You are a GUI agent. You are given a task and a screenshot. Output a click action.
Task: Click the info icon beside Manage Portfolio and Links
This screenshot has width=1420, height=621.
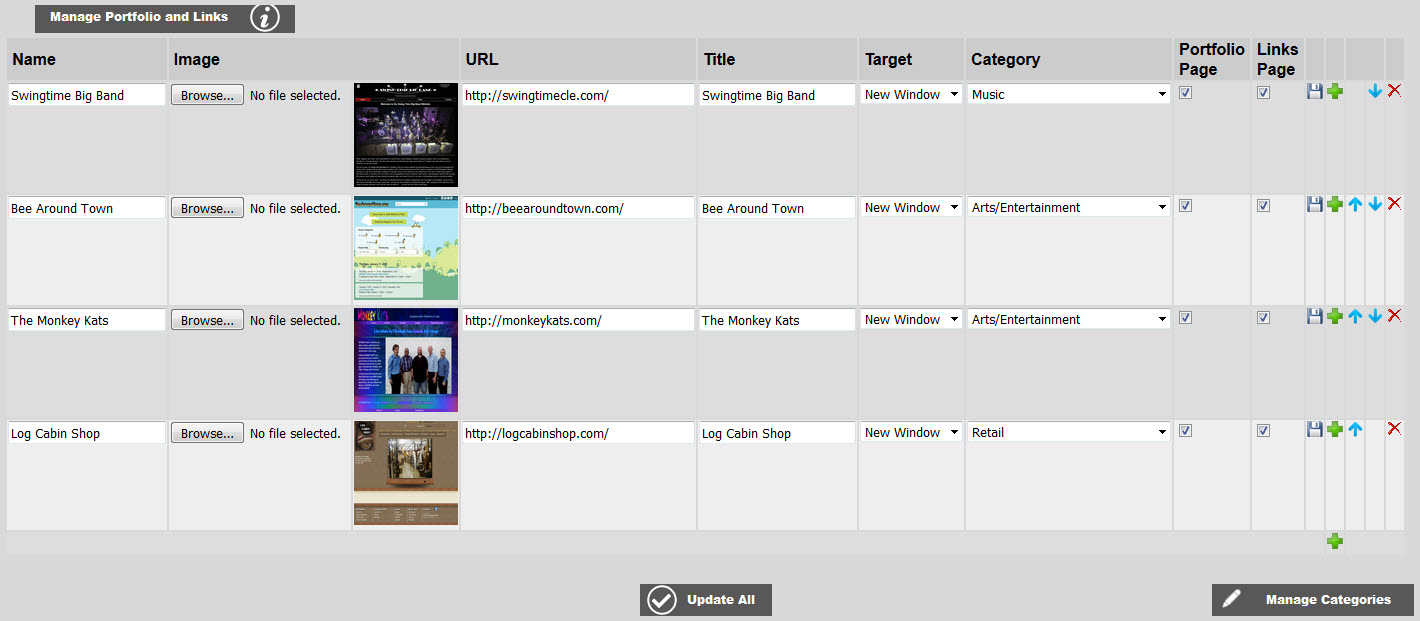click(265, 17)
